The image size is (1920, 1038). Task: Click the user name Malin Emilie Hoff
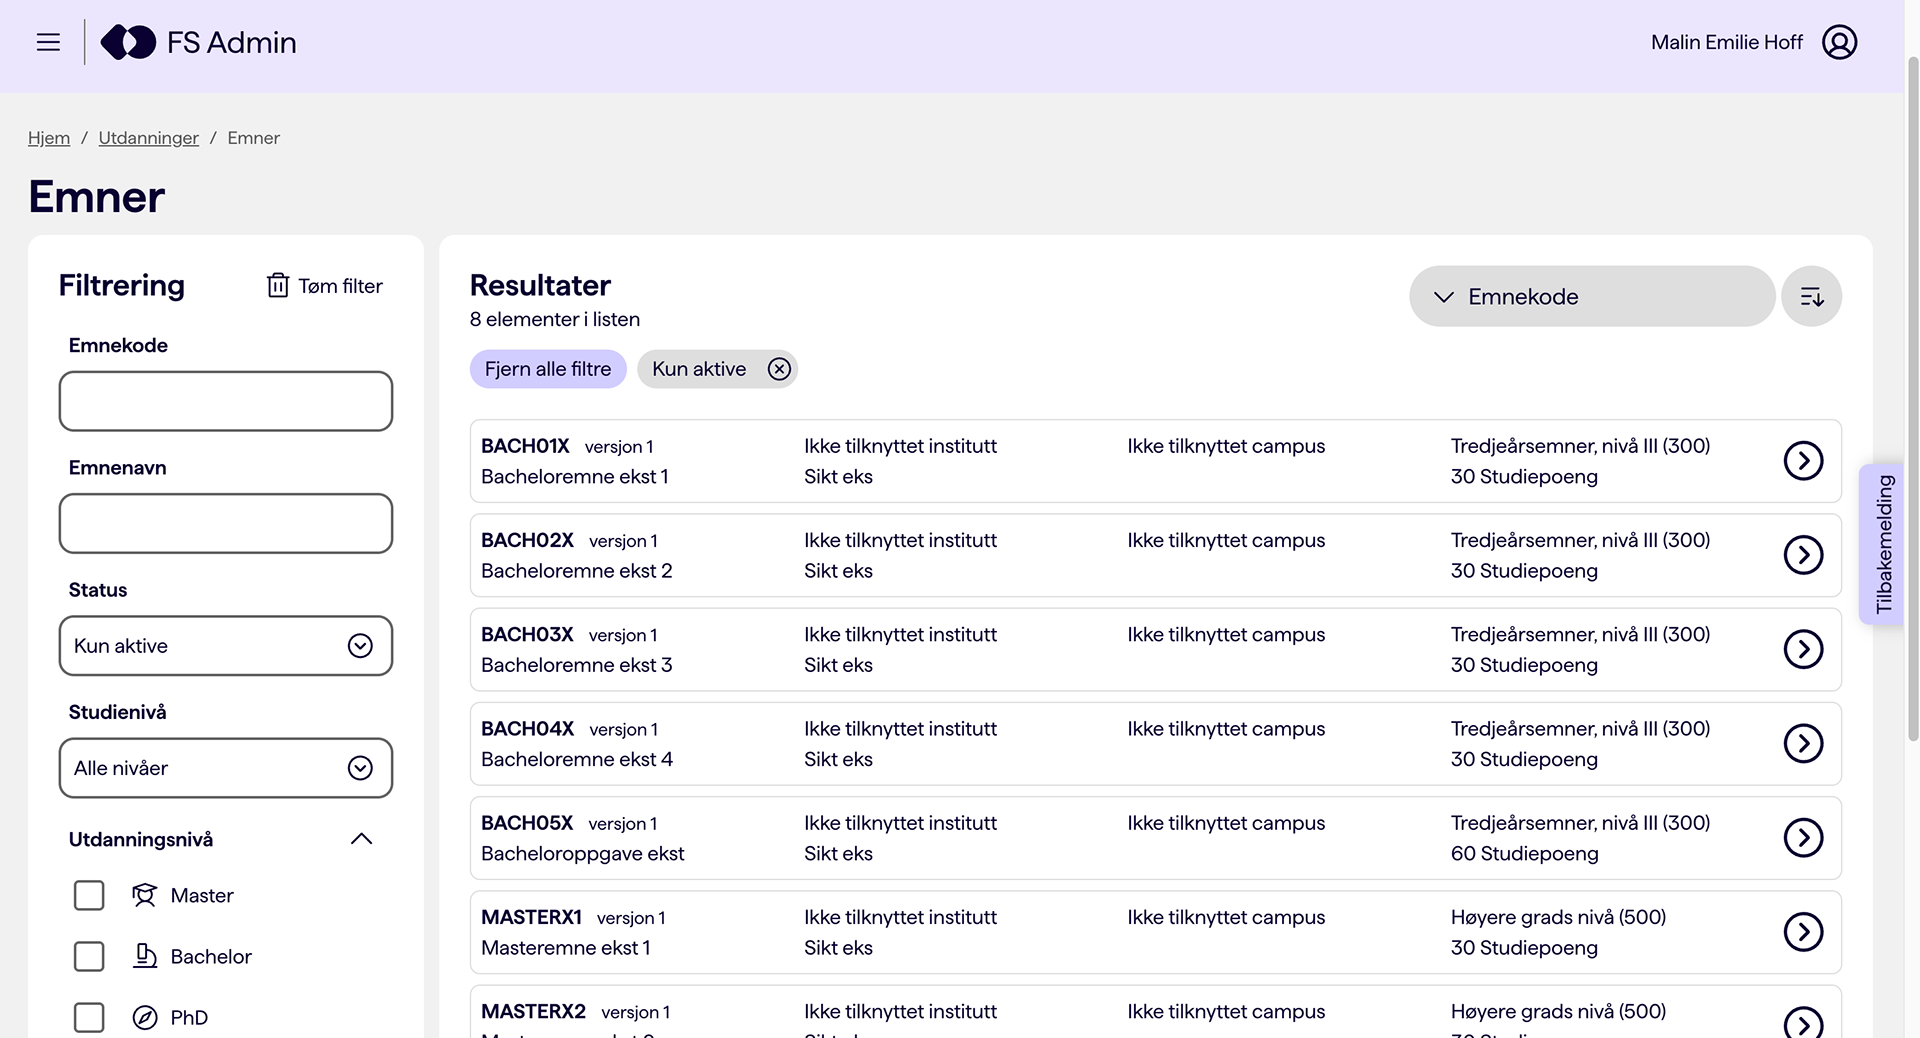1727,42
